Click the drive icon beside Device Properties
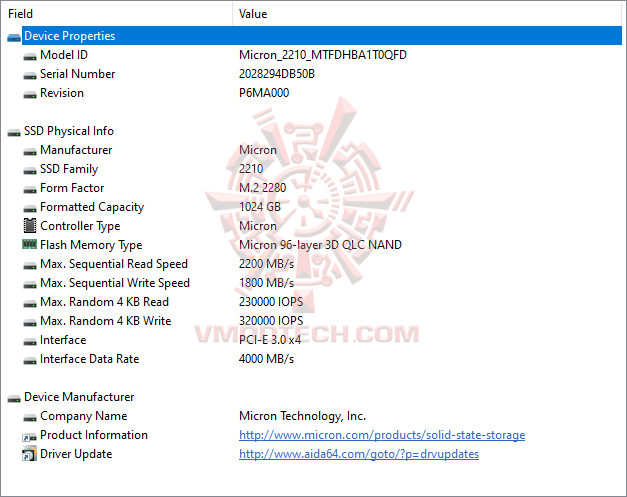627x497 pixels. pyautogui.click(x=14, y=38)
